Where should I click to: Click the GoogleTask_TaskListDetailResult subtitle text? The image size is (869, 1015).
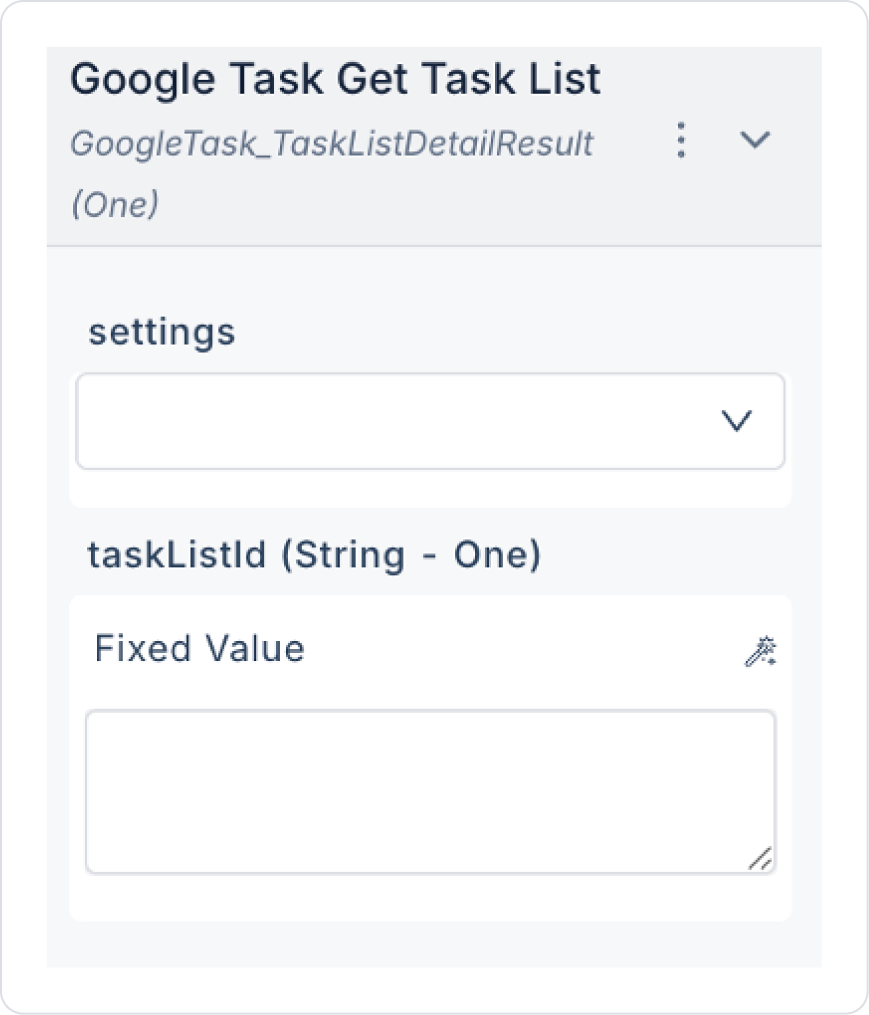coord(331,144)
